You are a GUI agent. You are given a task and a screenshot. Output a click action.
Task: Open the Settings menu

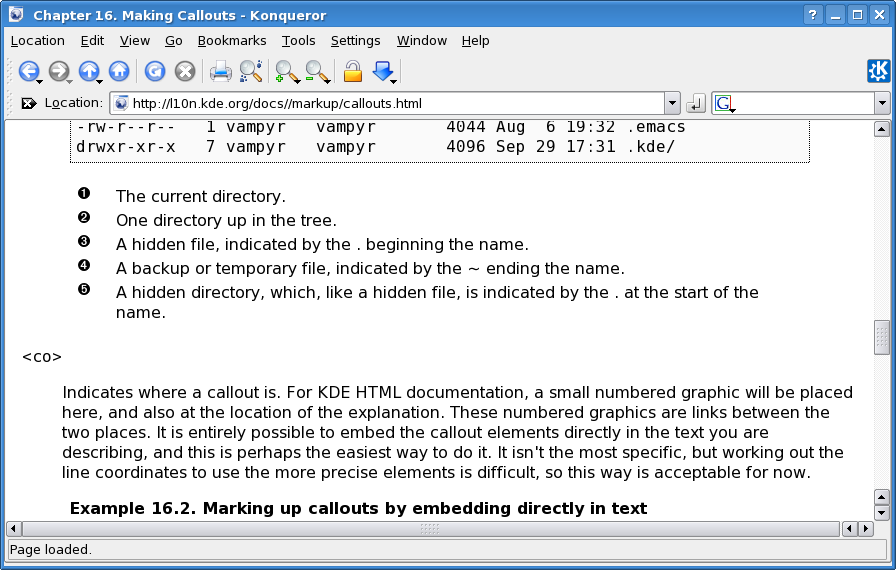[355, 41]
